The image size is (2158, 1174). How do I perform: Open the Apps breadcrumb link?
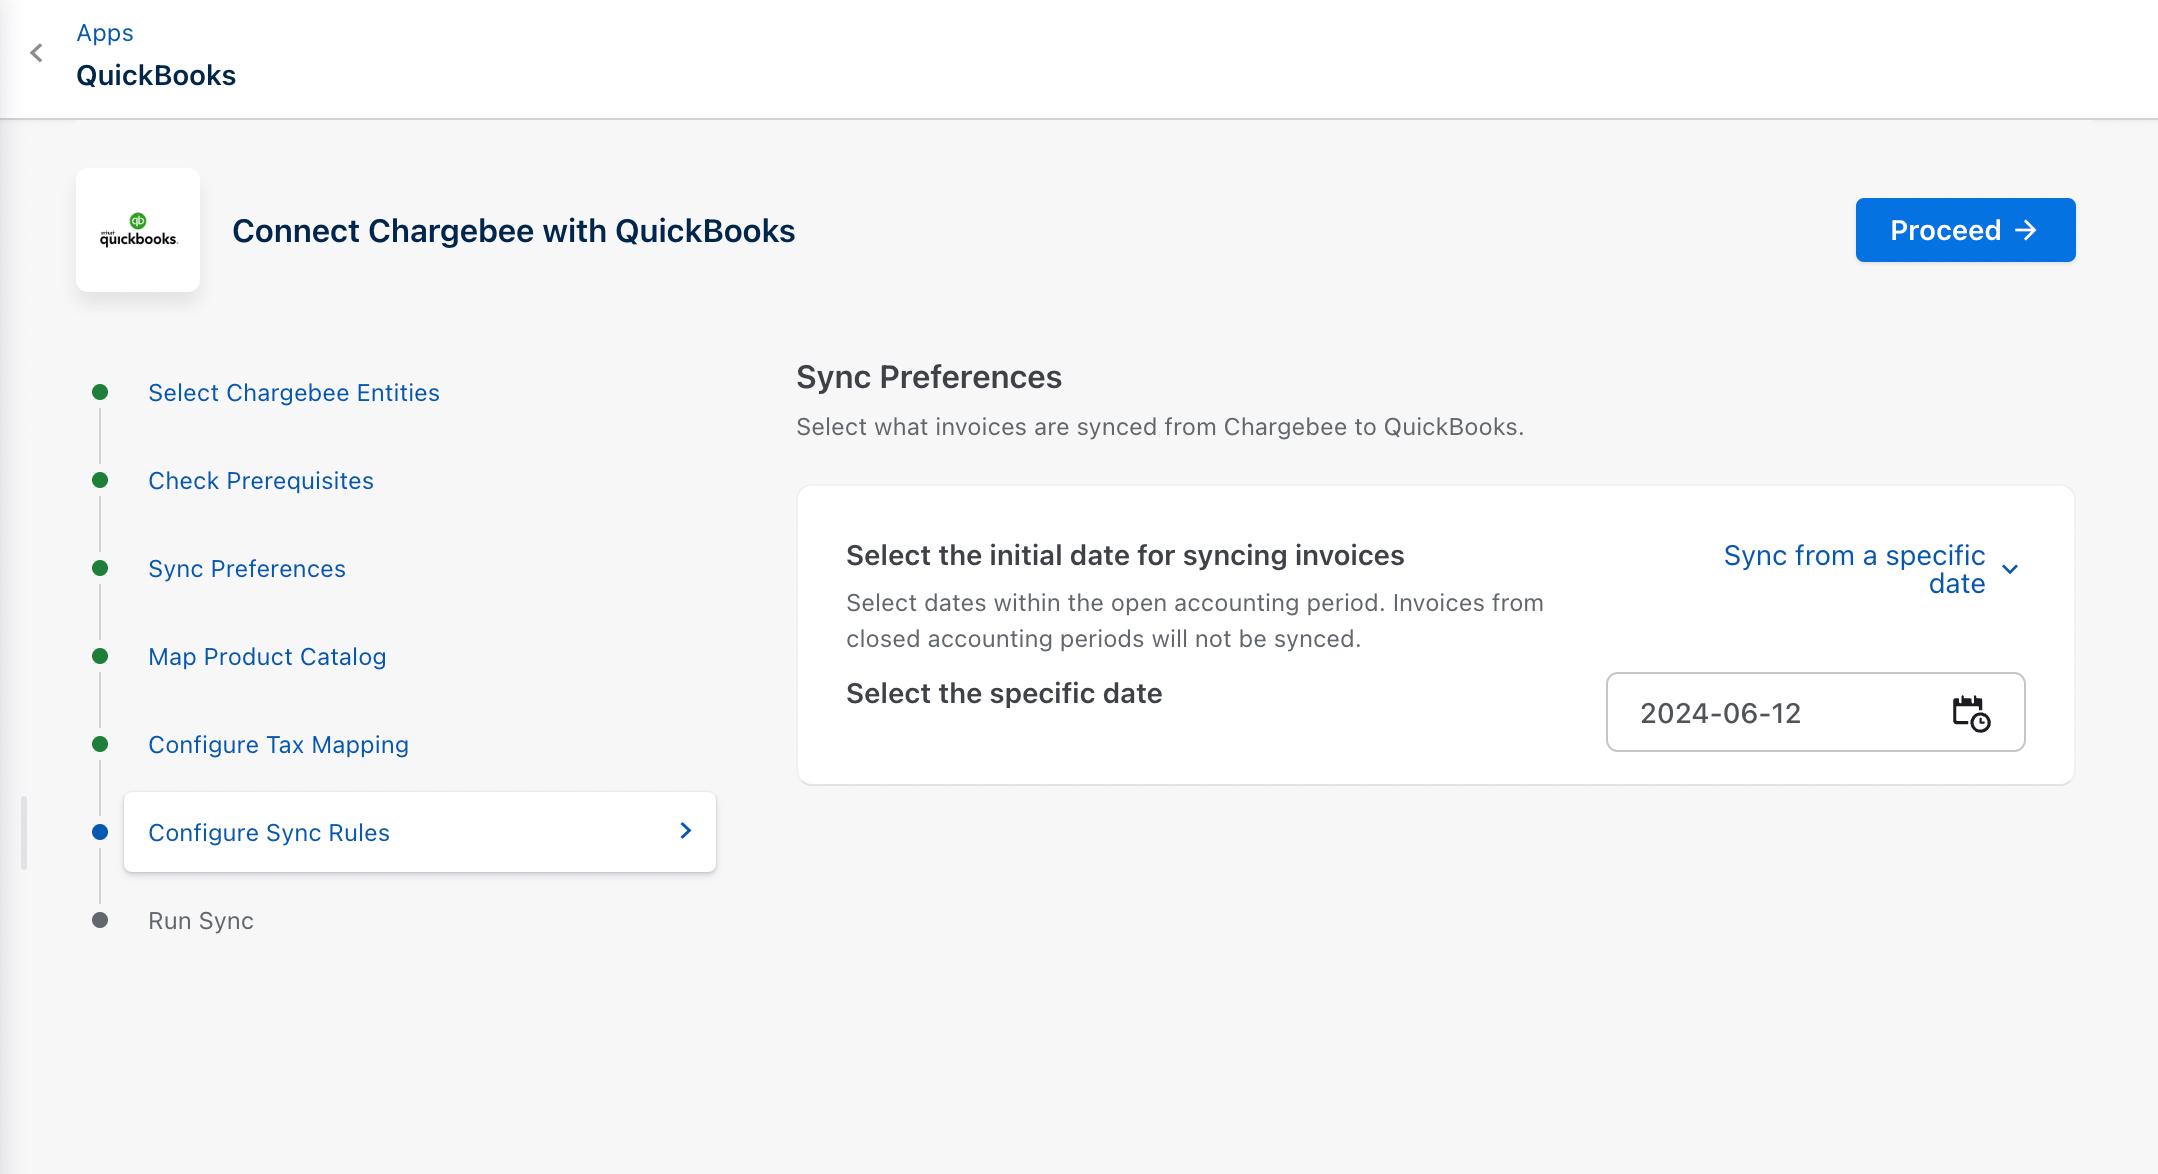[x=105, y=33]
